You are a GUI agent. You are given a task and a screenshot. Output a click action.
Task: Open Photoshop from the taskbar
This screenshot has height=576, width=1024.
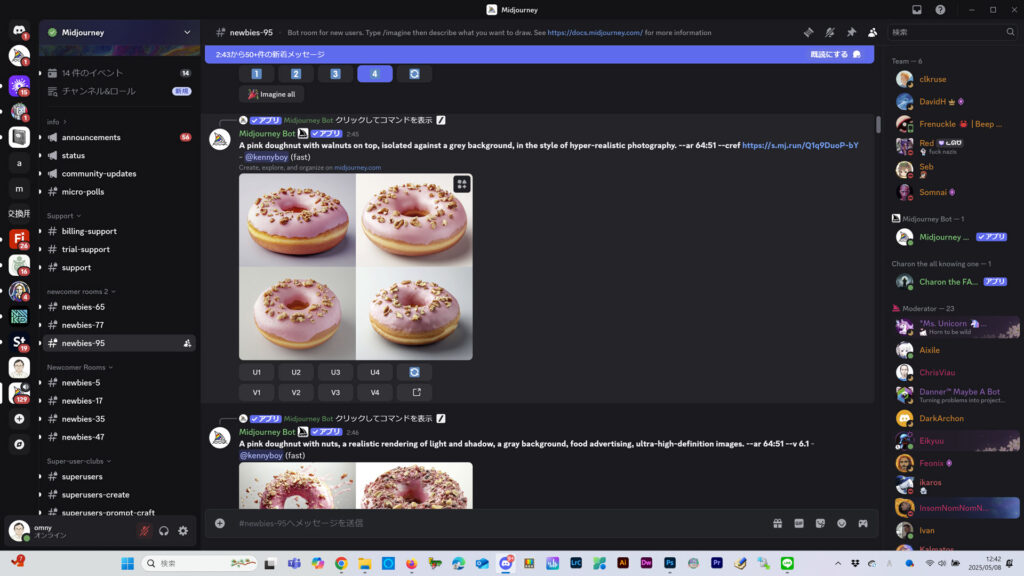click(670, 563)
